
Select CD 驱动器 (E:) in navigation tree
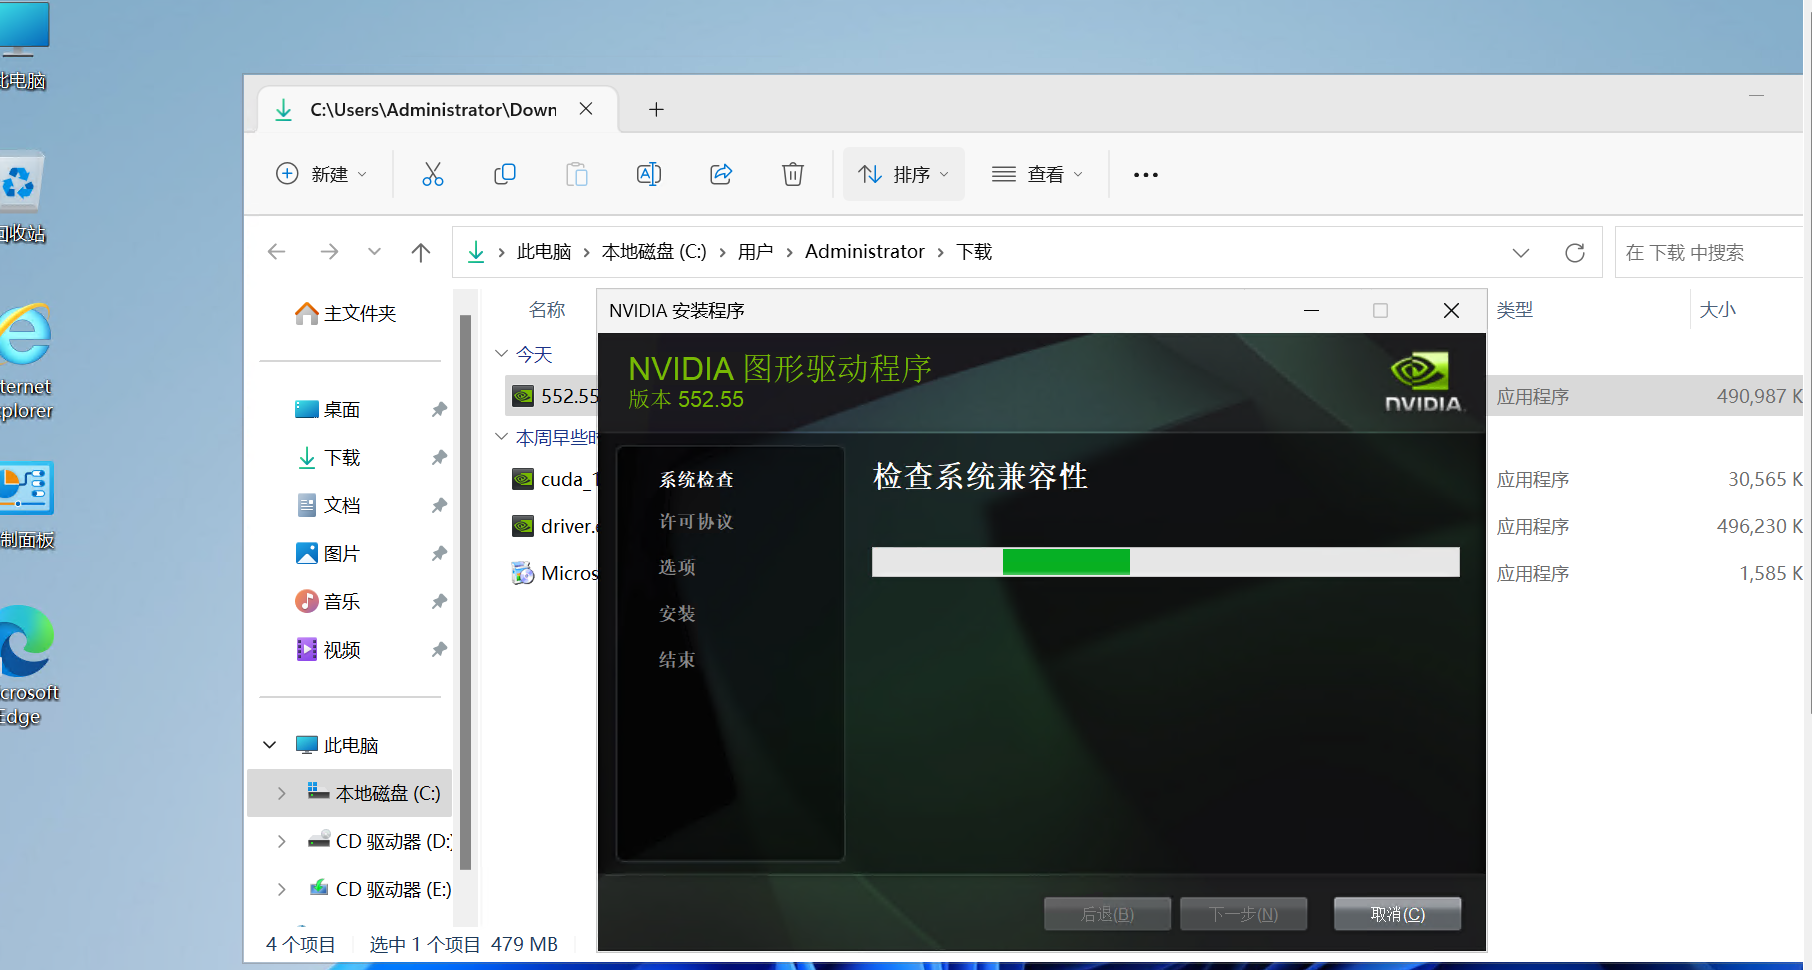point(379,890)
